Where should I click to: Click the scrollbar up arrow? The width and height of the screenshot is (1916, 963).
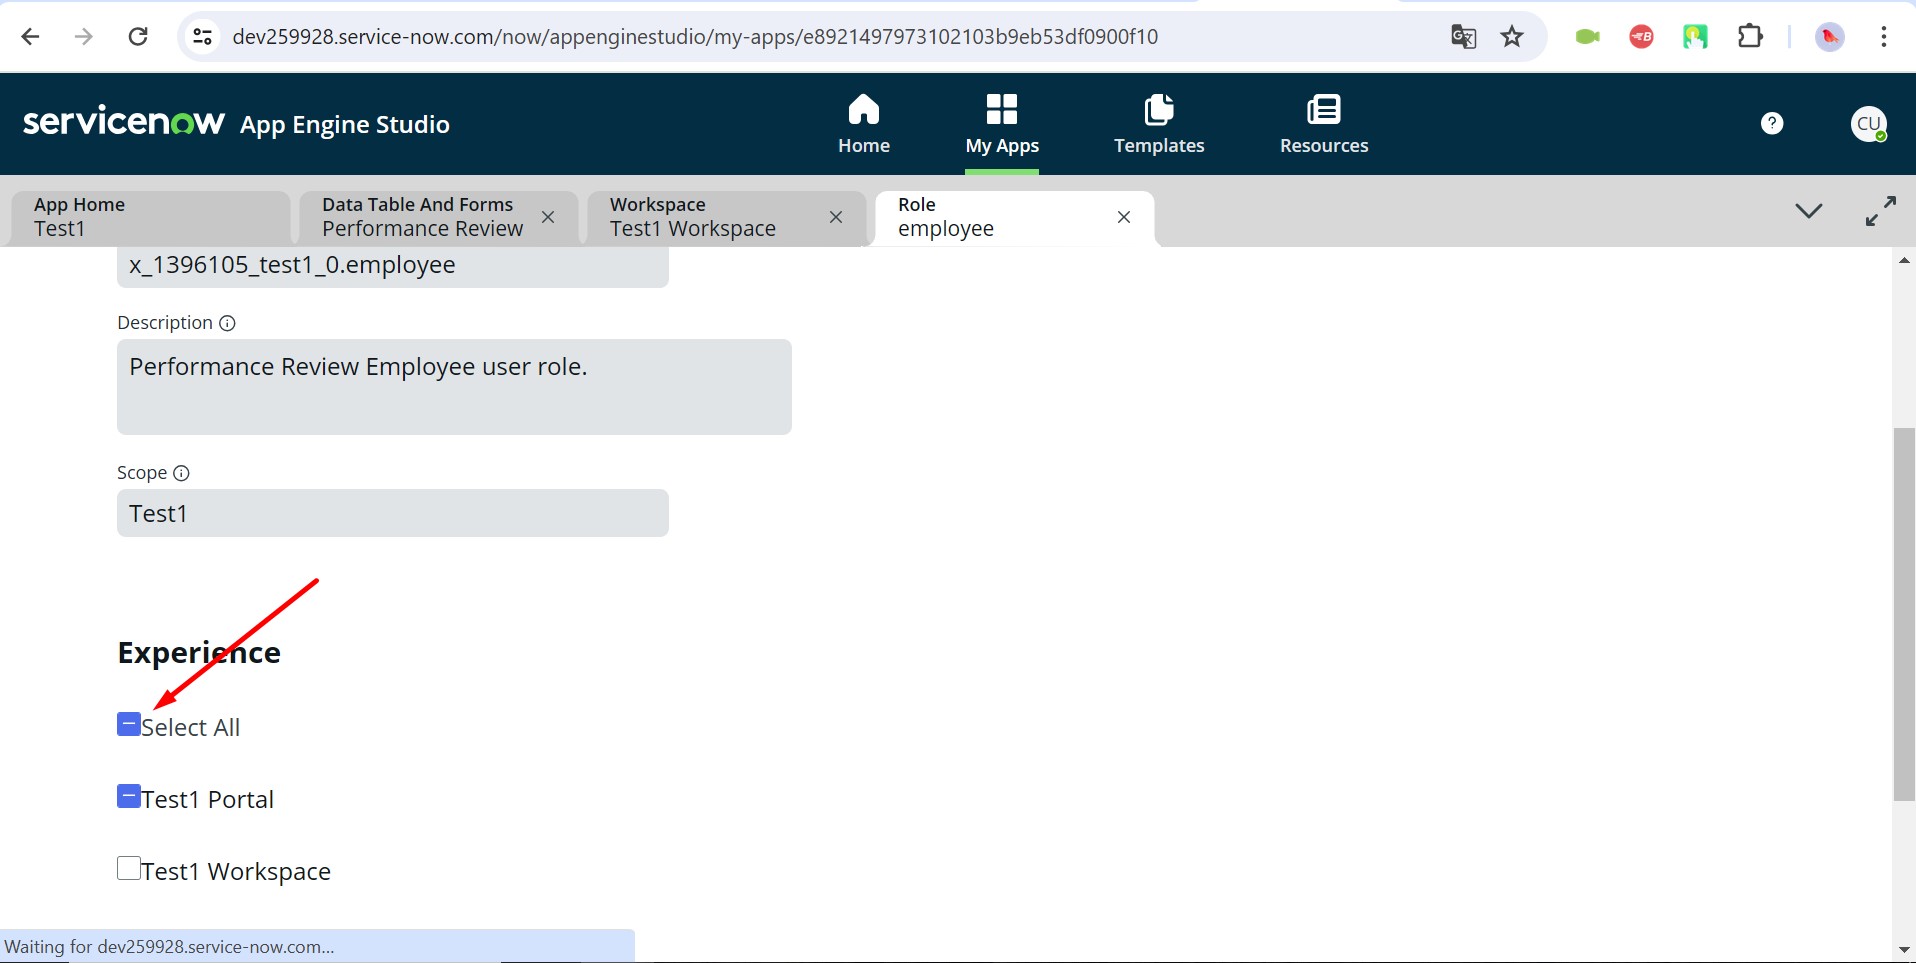pyautogui.click(x=1904, y=260)
